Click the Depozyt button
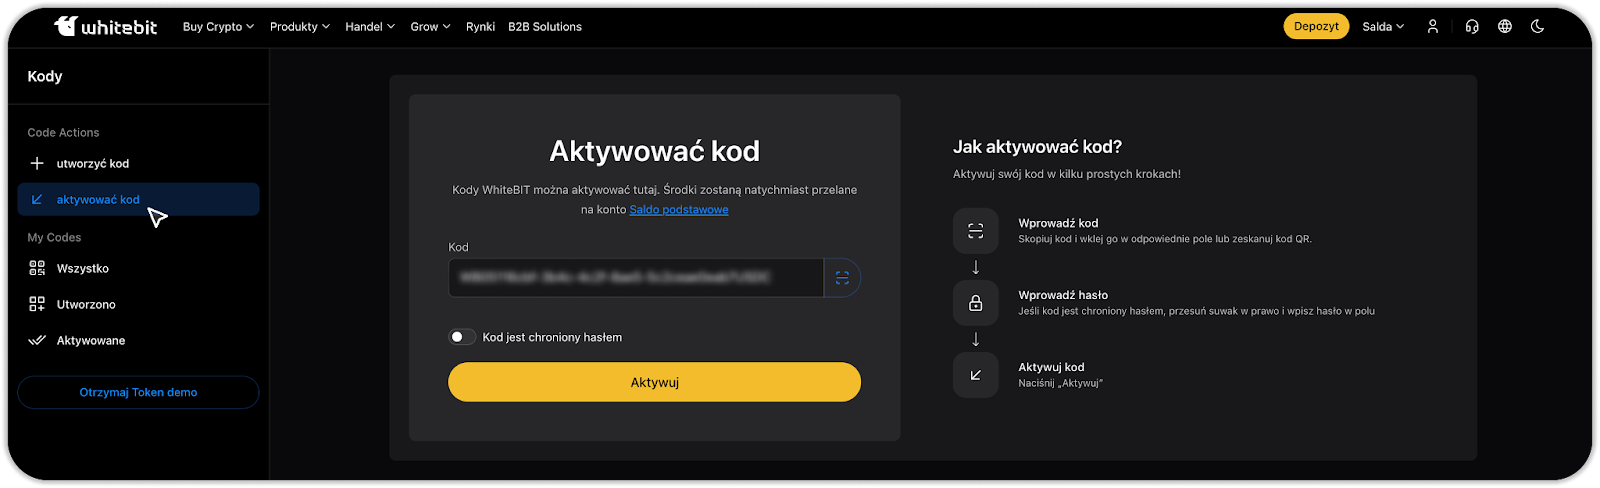 (x=1316, y=27)
